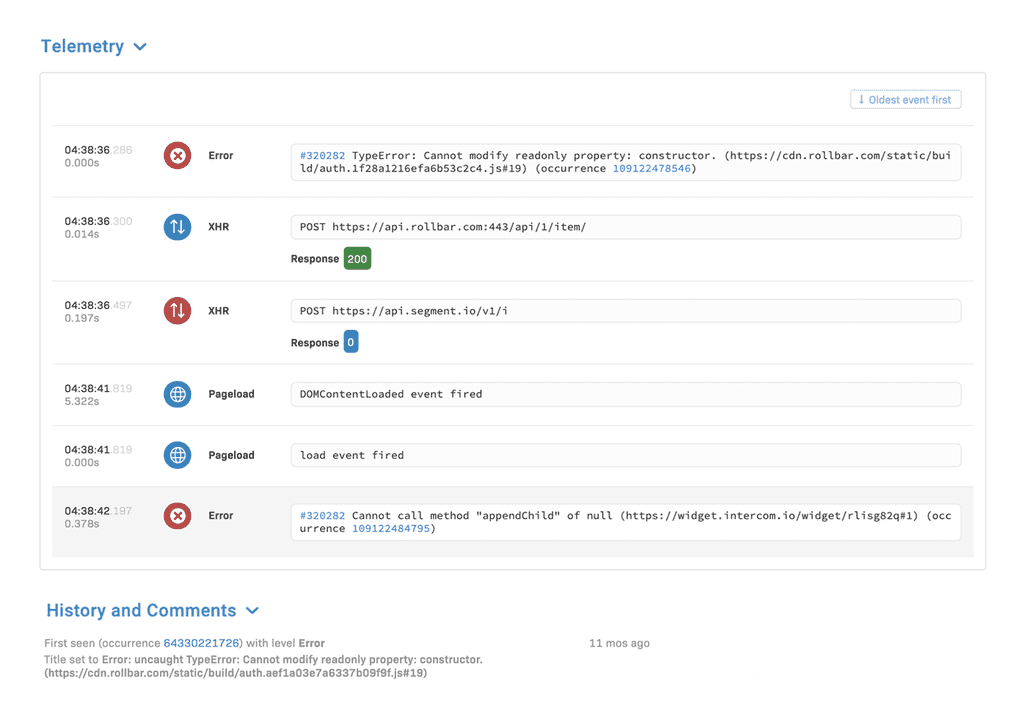The height and width of the screenshot is (723, 1023).
Task: Click the blue XHR icon for the rollbar.com request
Action: point(177,227)
